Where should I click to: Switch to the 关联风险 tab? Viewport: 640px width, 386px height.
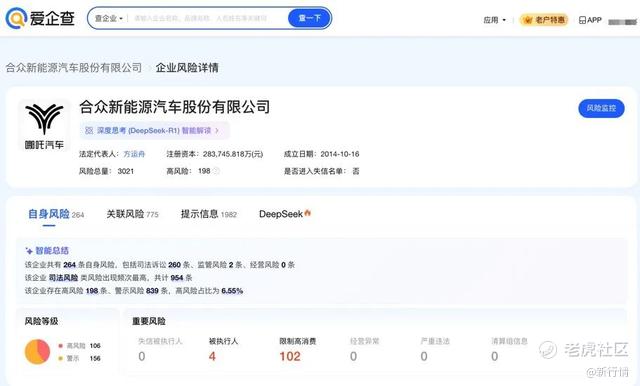click(x=132, y=214)
